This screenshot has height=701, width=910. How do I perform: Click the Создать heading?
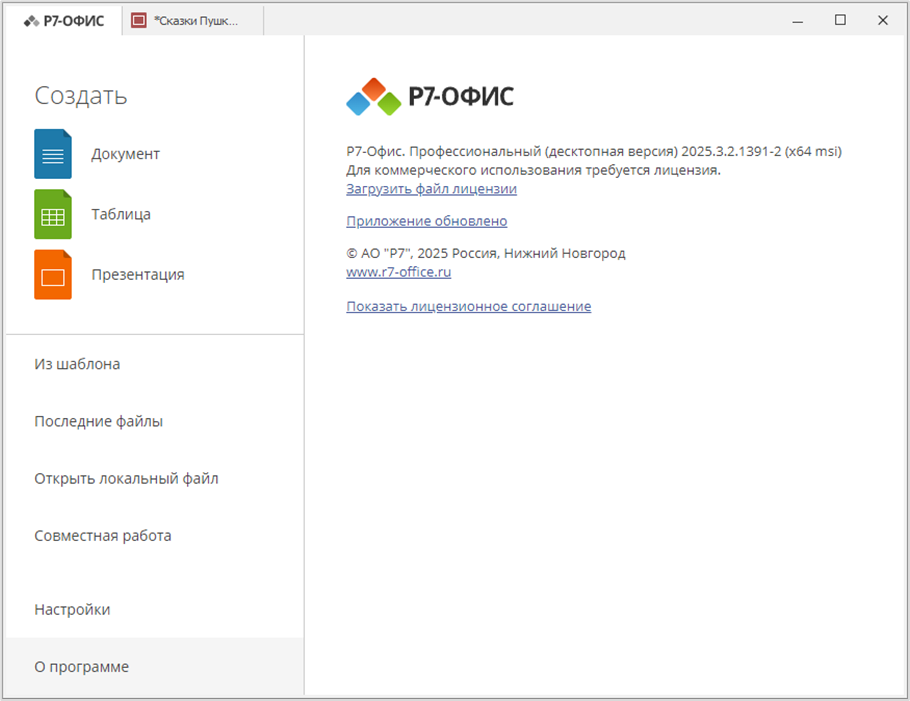pyautogui.click(x=81, y=96)
